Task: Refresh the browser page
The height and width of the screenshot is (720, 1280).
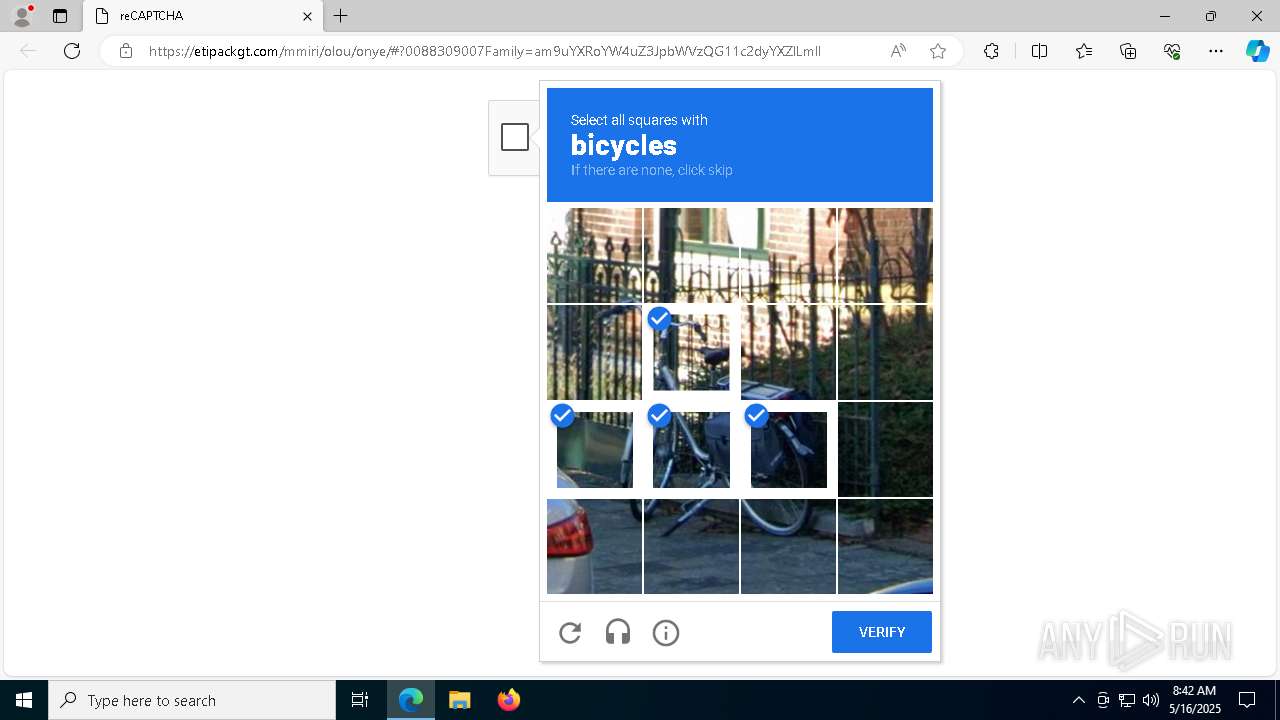Action: point(72,51)
